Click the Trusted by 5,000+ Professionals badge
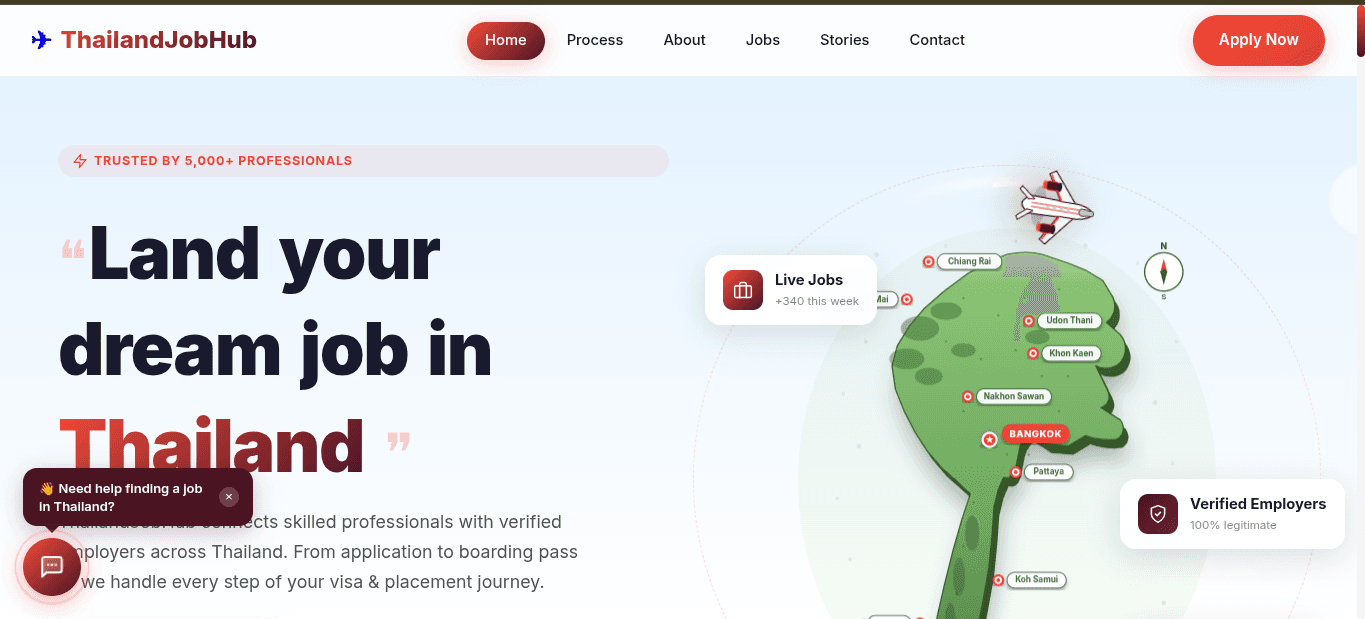This screenshot has width=1365, height=619. pyautogui.click(x=363, y=161)
